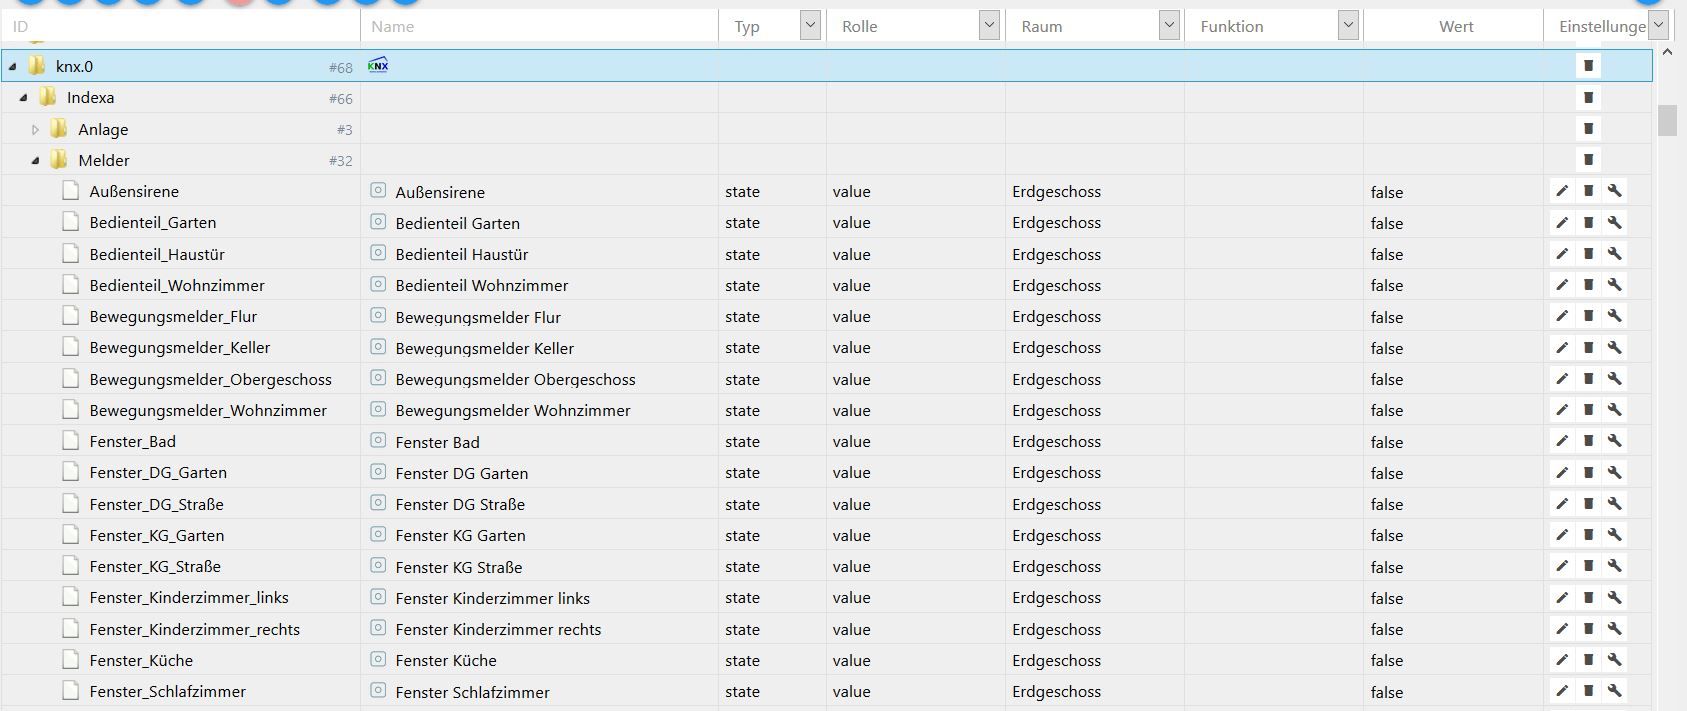
Task: Click the Anlage folder label
Action: click(103, 129)
